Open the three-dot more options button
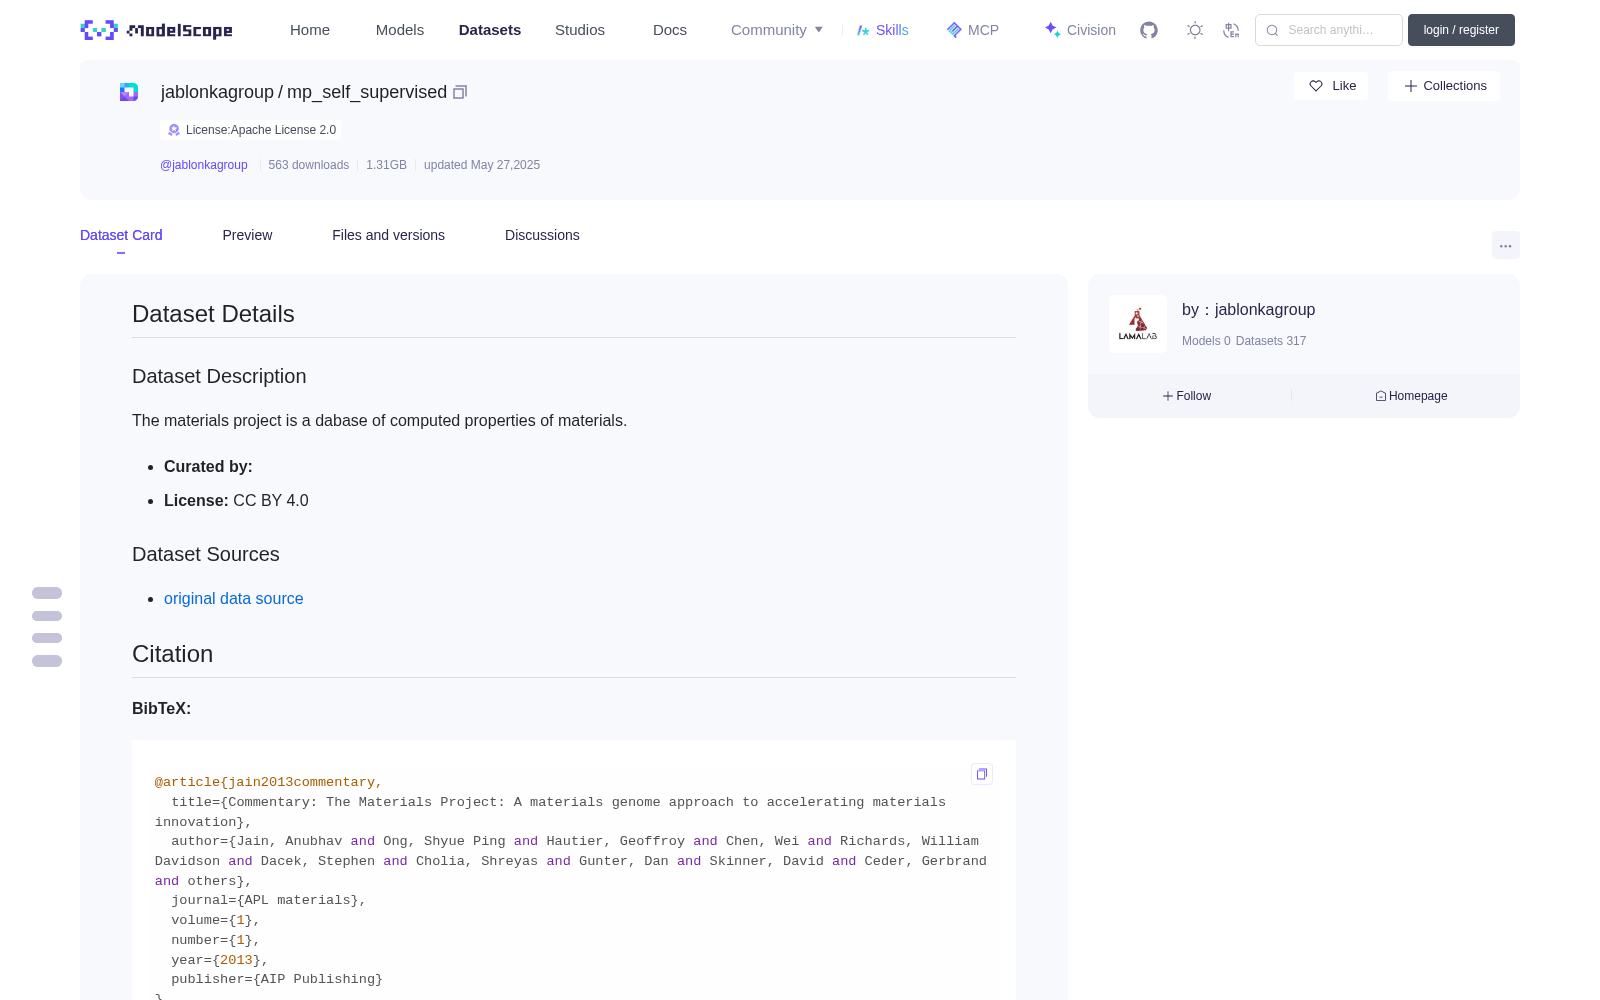1600x1000 pixels. [1506, 245]
